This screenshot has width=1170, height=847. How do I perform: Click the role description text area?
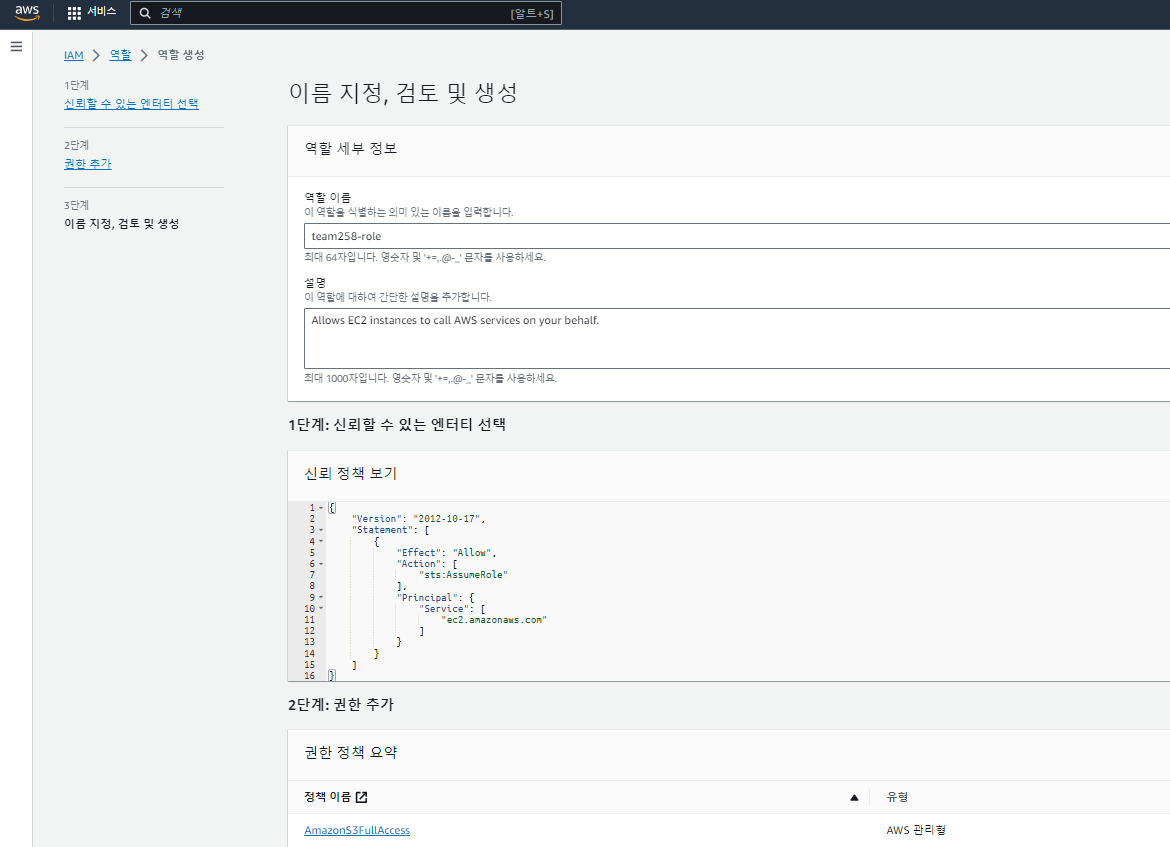click(736, 338)
